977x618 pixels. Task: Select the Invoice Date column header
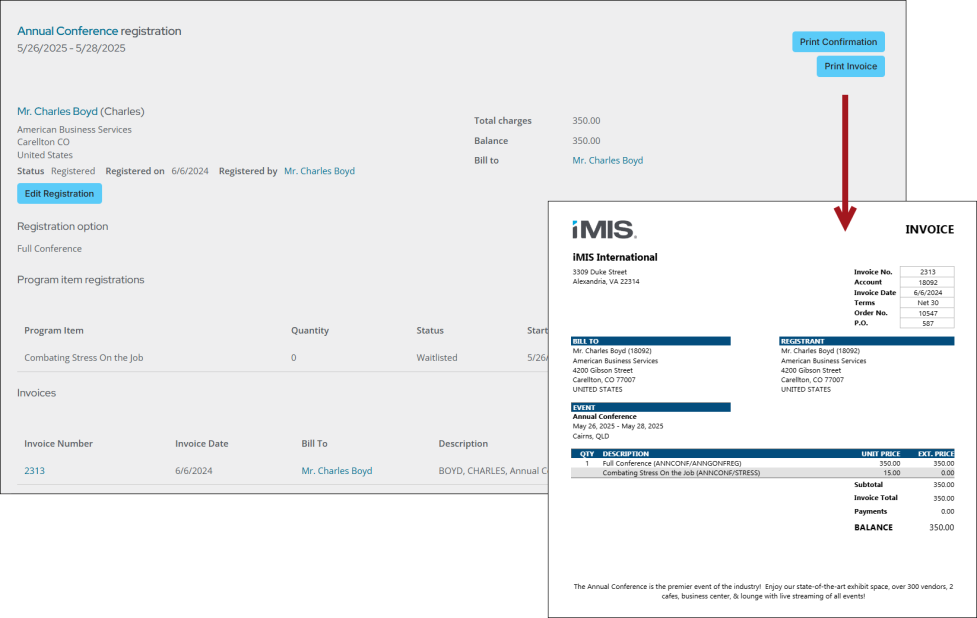point(201,444)
